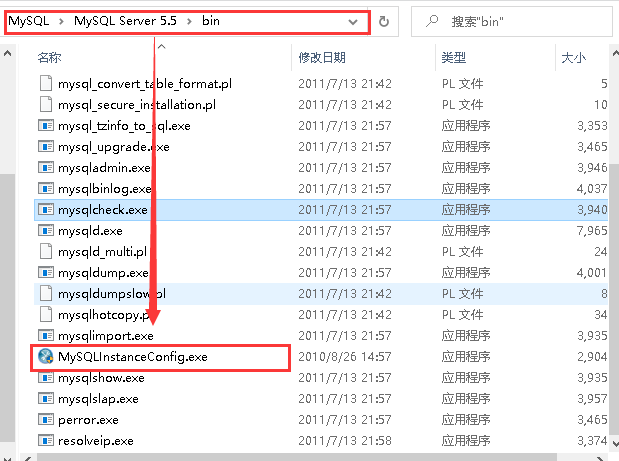Screen dimensions: 619x461
Task: Click the mysqld_multi.pl file icon
Action: click(46, 251)
